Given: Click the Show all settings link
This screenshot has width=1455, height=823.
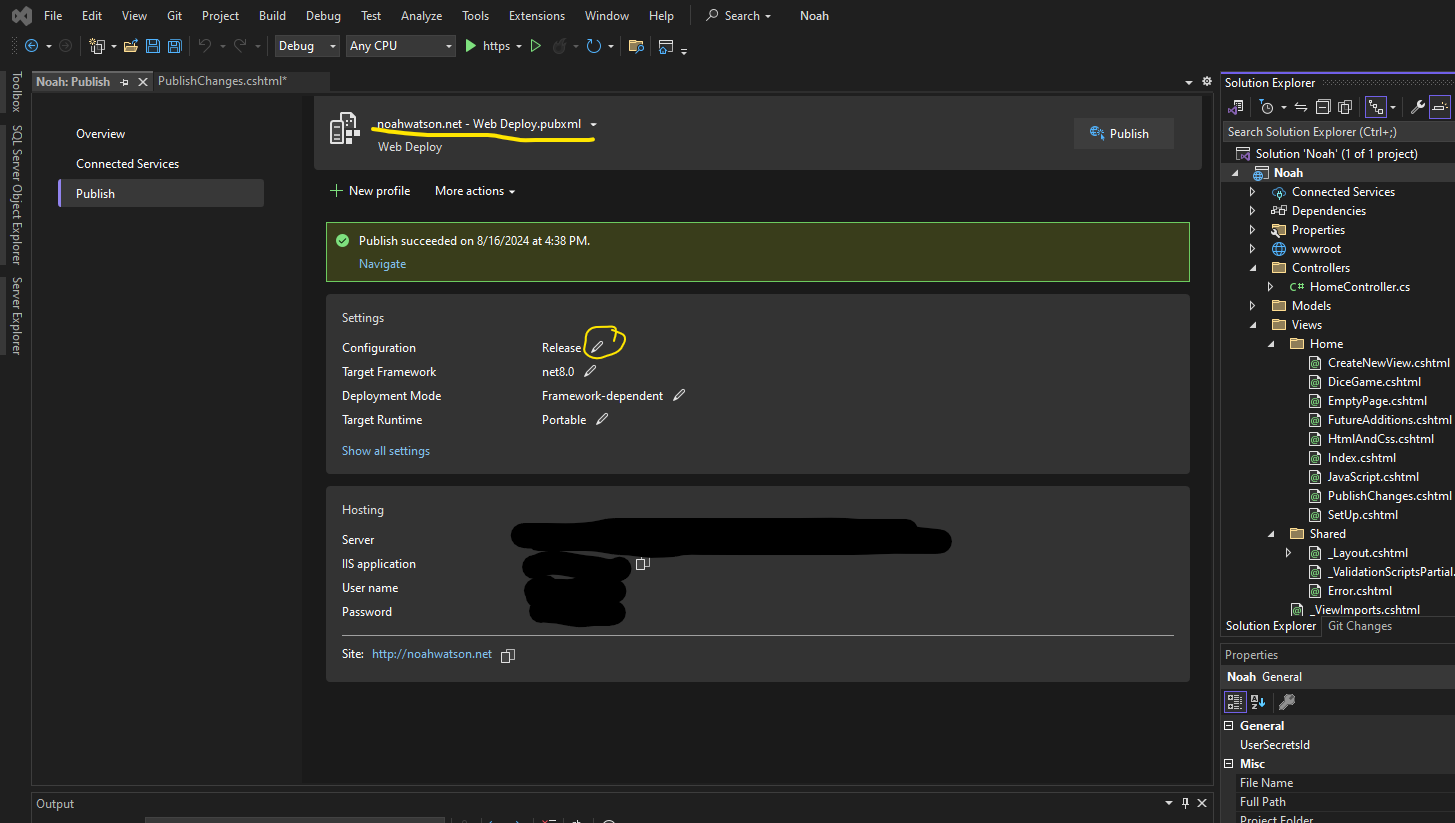Looking at the screenshot, I should tap(386, 451).
